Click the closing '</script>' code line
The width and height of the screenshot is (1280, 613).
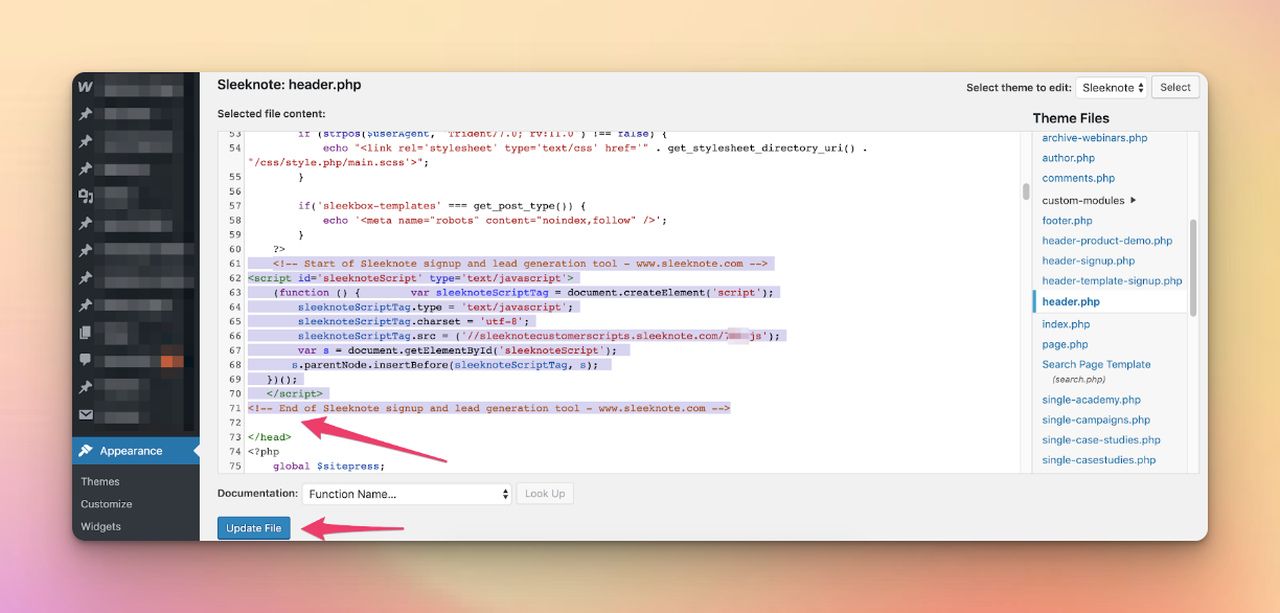tap(297, 394)
